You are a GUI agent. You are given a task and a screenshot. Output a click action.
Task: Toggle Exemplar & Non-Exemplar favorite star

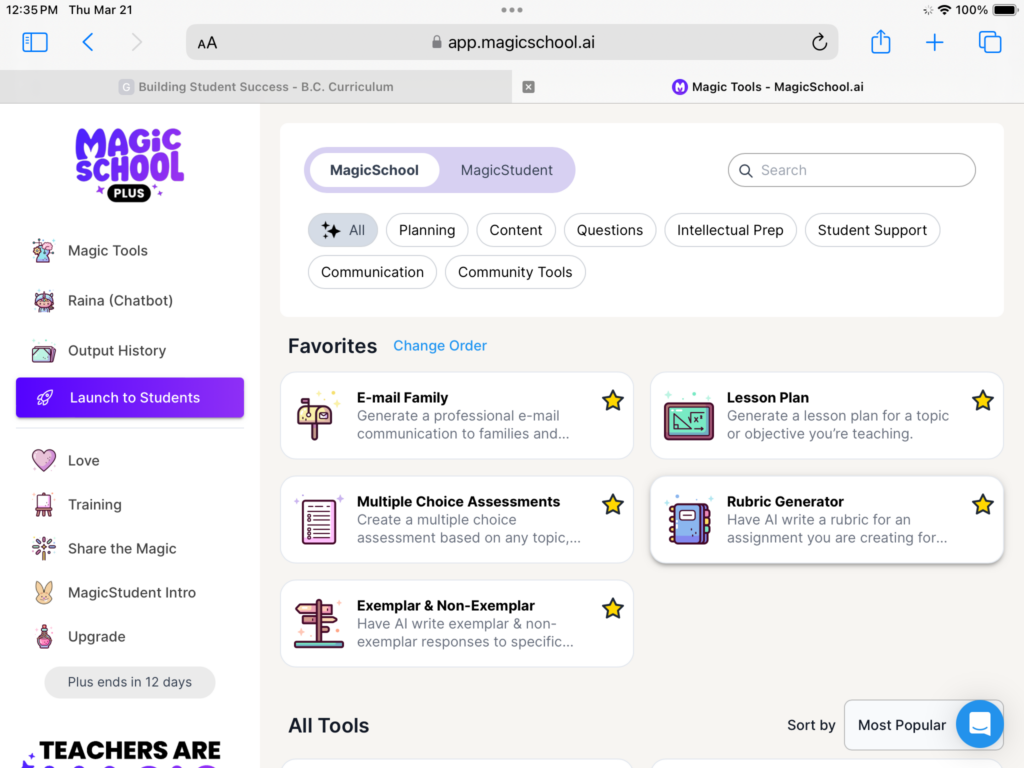pos(613,608)
